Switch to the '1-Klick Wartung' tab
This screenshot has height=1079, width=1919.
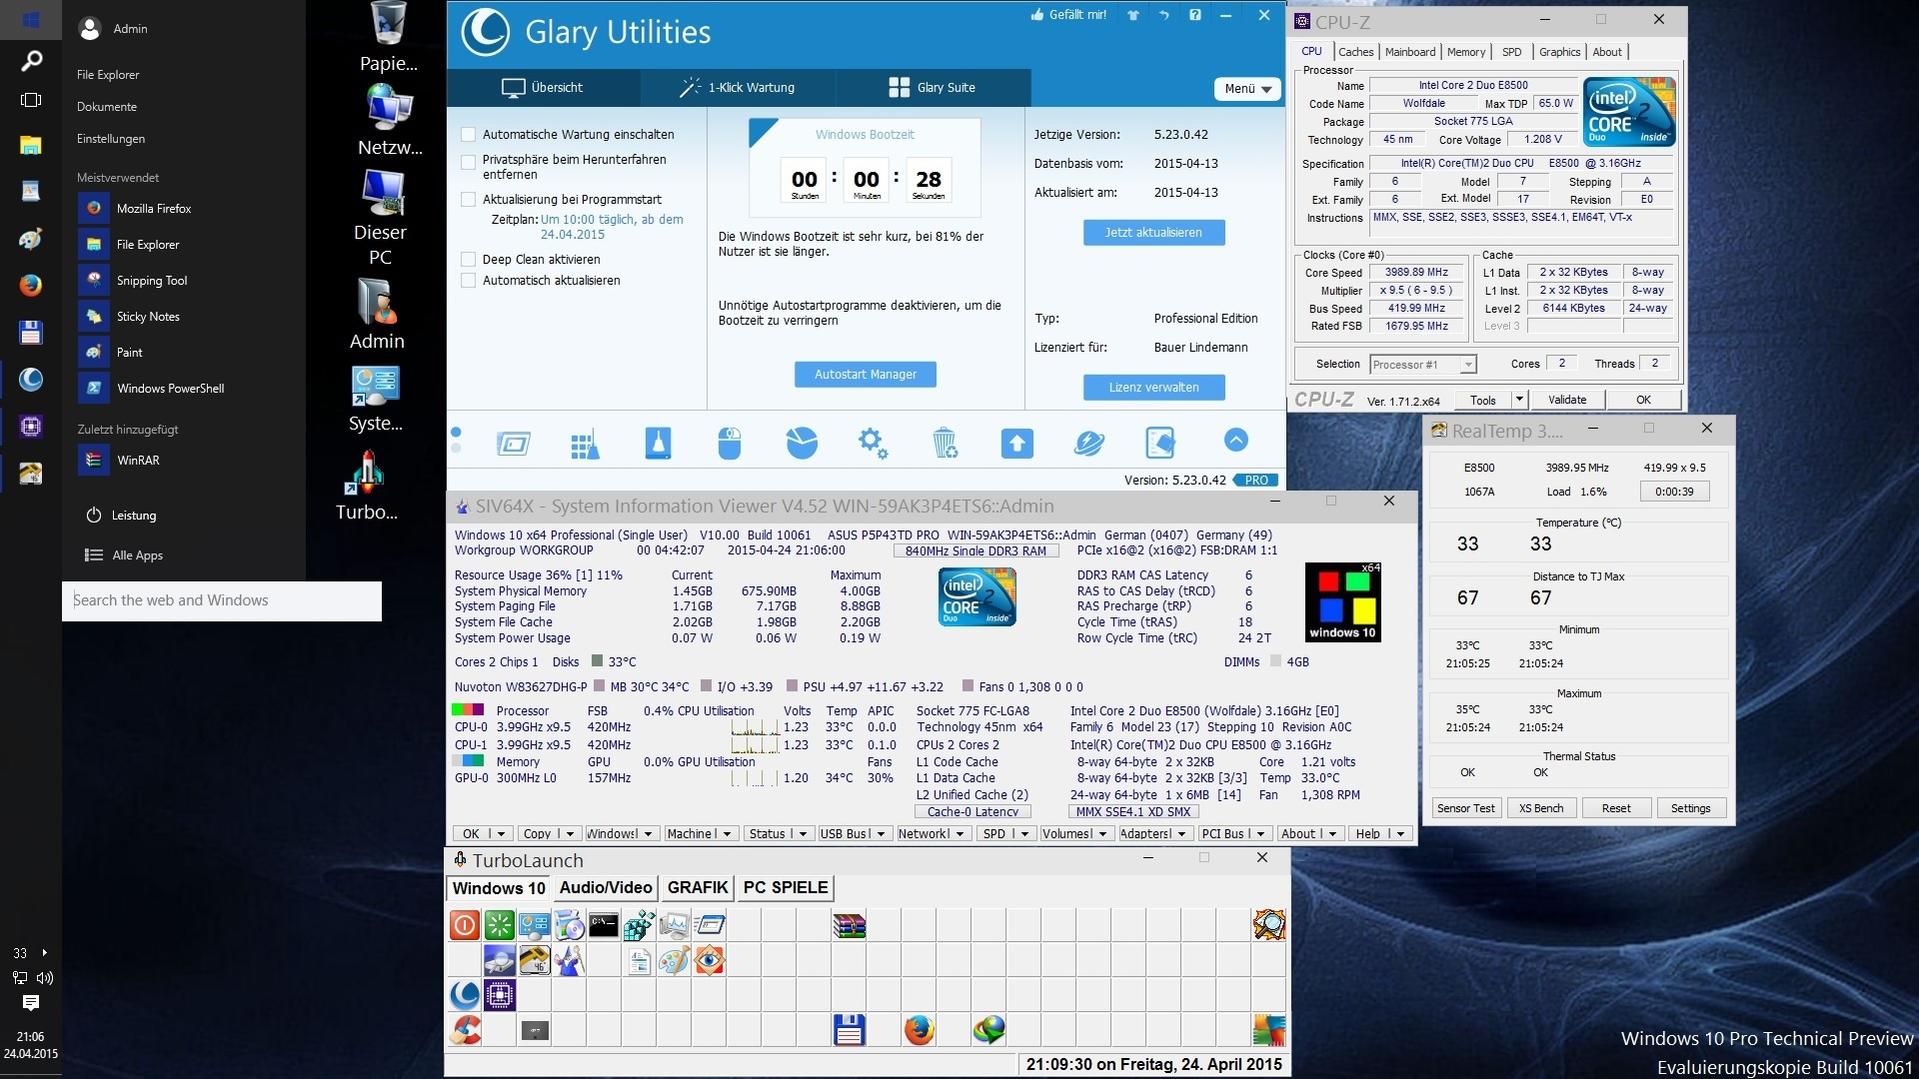pyautogui.click(x=738, y=88)
